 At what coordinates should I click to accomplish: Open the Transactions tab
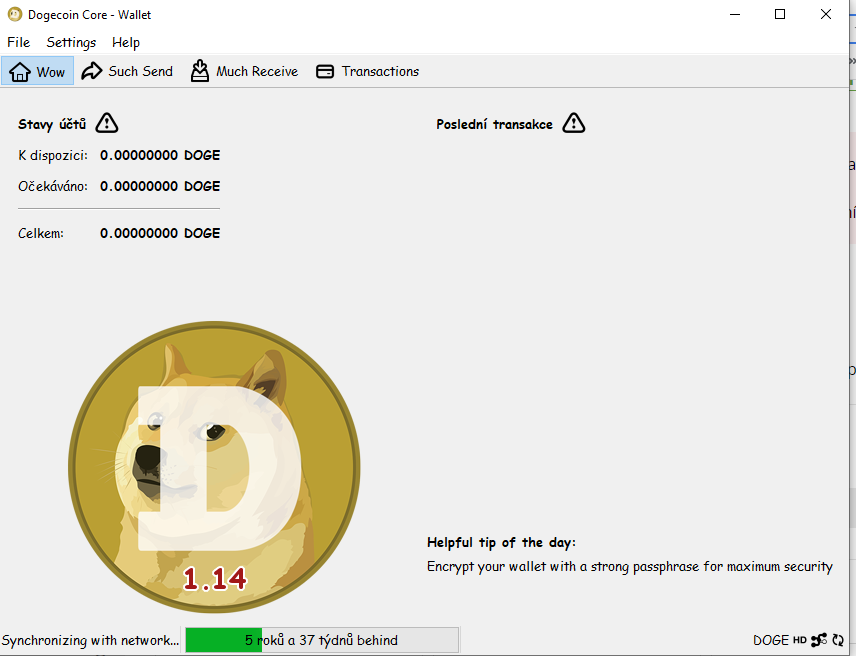coord(367,71)
